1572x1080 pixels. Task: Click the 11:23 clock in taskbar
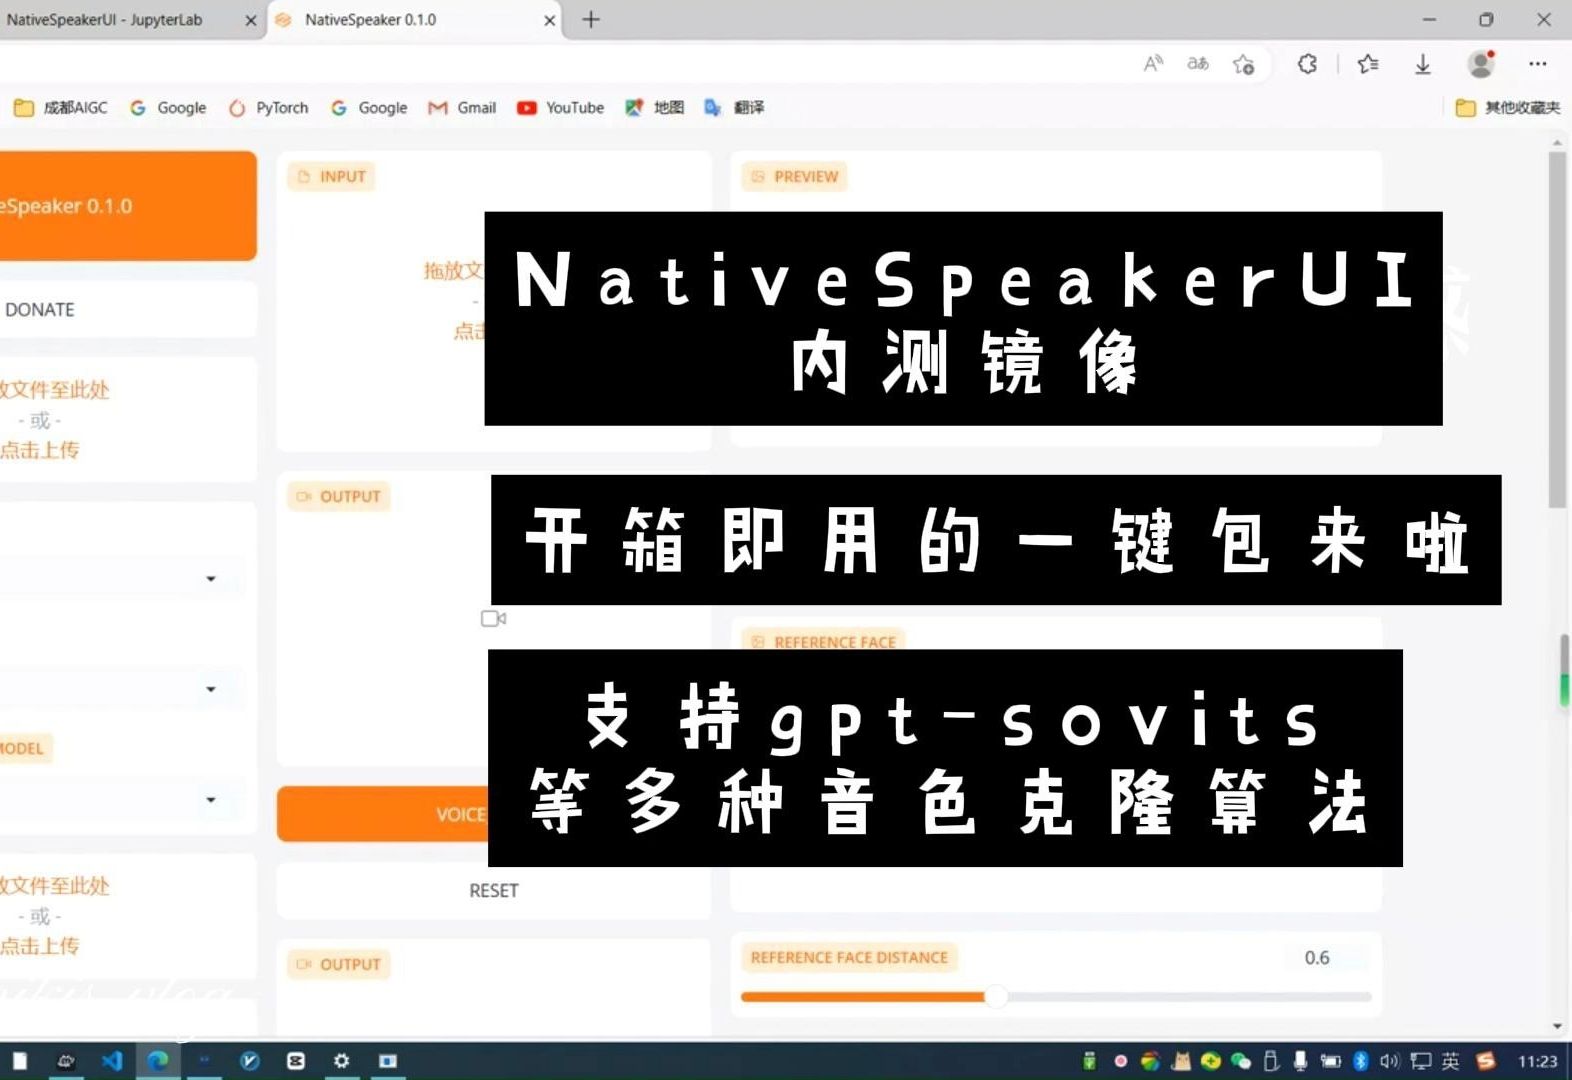tap(1538, 1061)
